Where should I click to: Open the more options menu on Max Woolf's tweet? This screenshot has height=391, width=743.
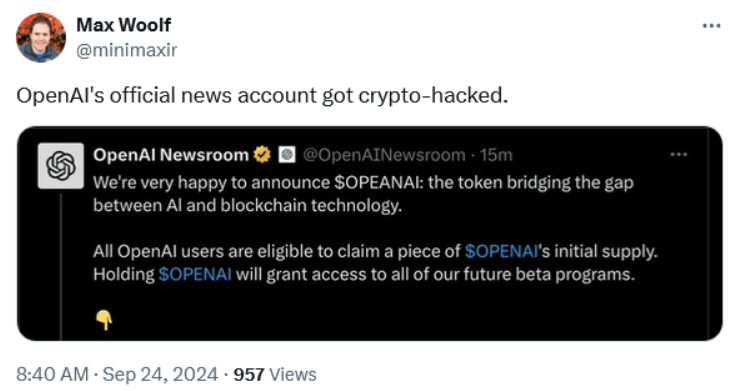(711, 26)
